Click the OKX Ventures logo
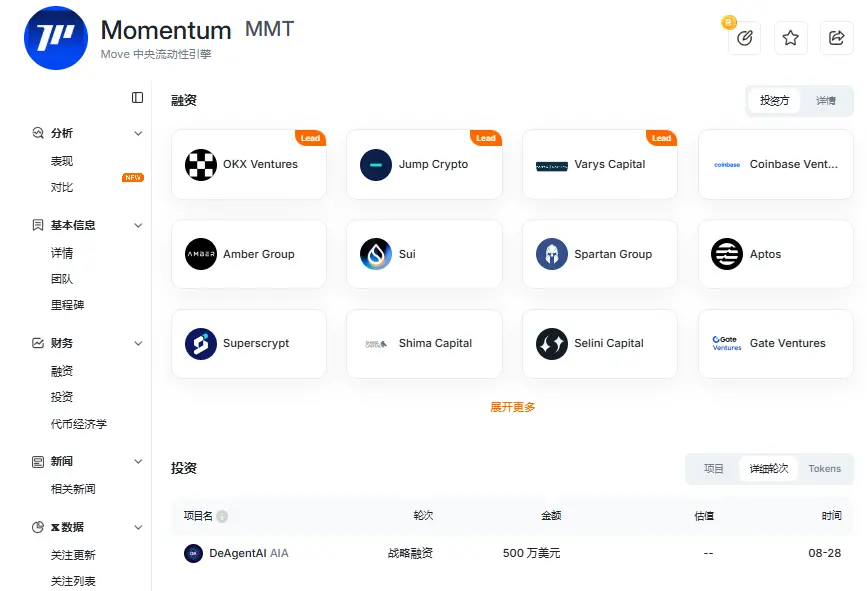Viewport: 867px width, 591px height. point(201,165)
